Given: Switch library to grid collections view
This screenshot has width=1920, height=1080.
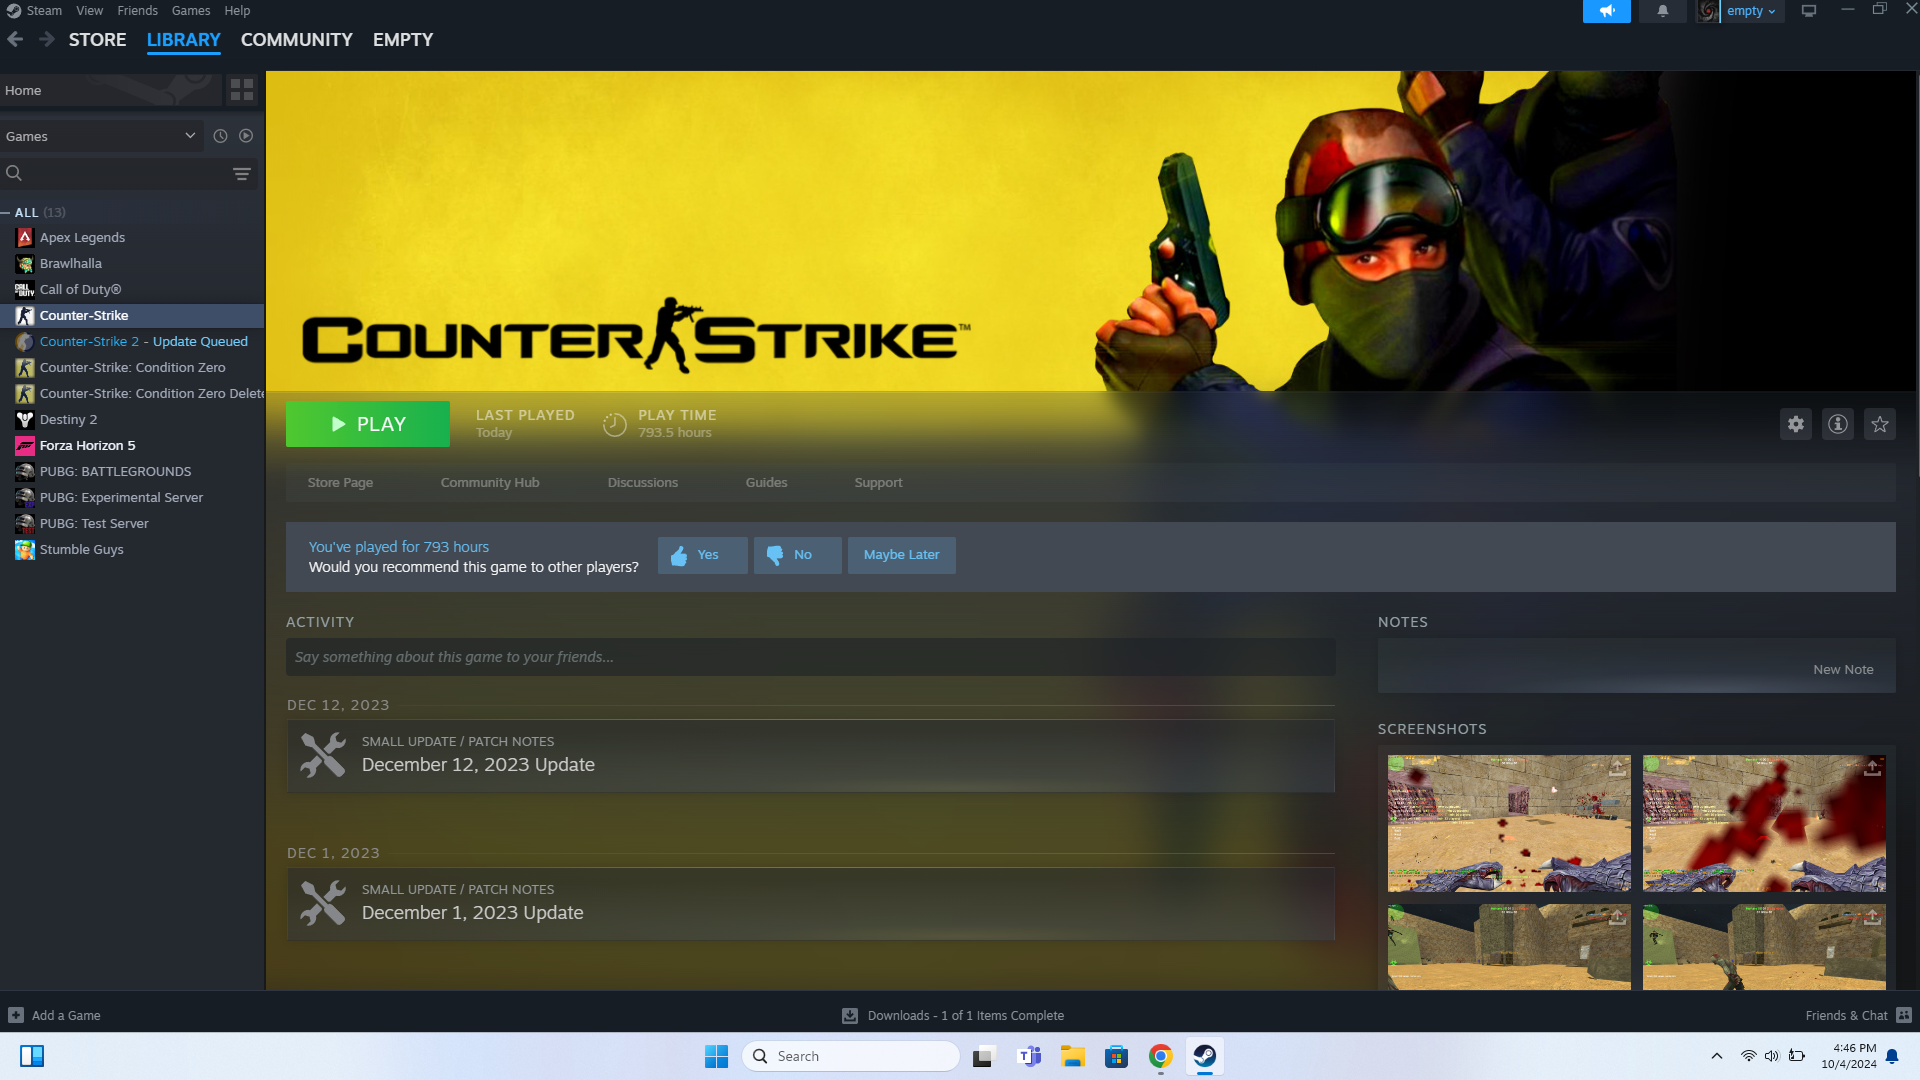Looking at the screenshot, I should pos(241,90).
